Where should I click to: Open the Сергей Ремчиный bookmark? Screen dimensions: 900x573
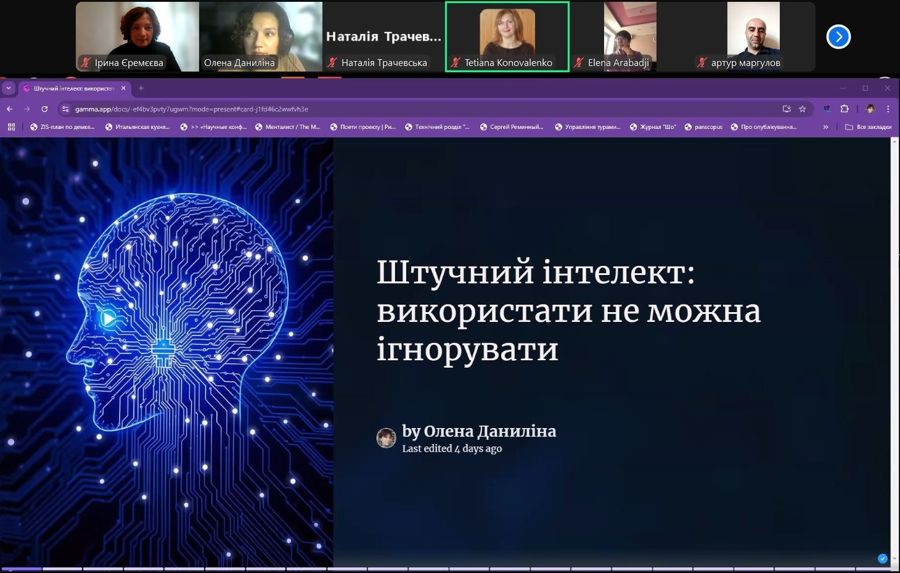point(511,127)
